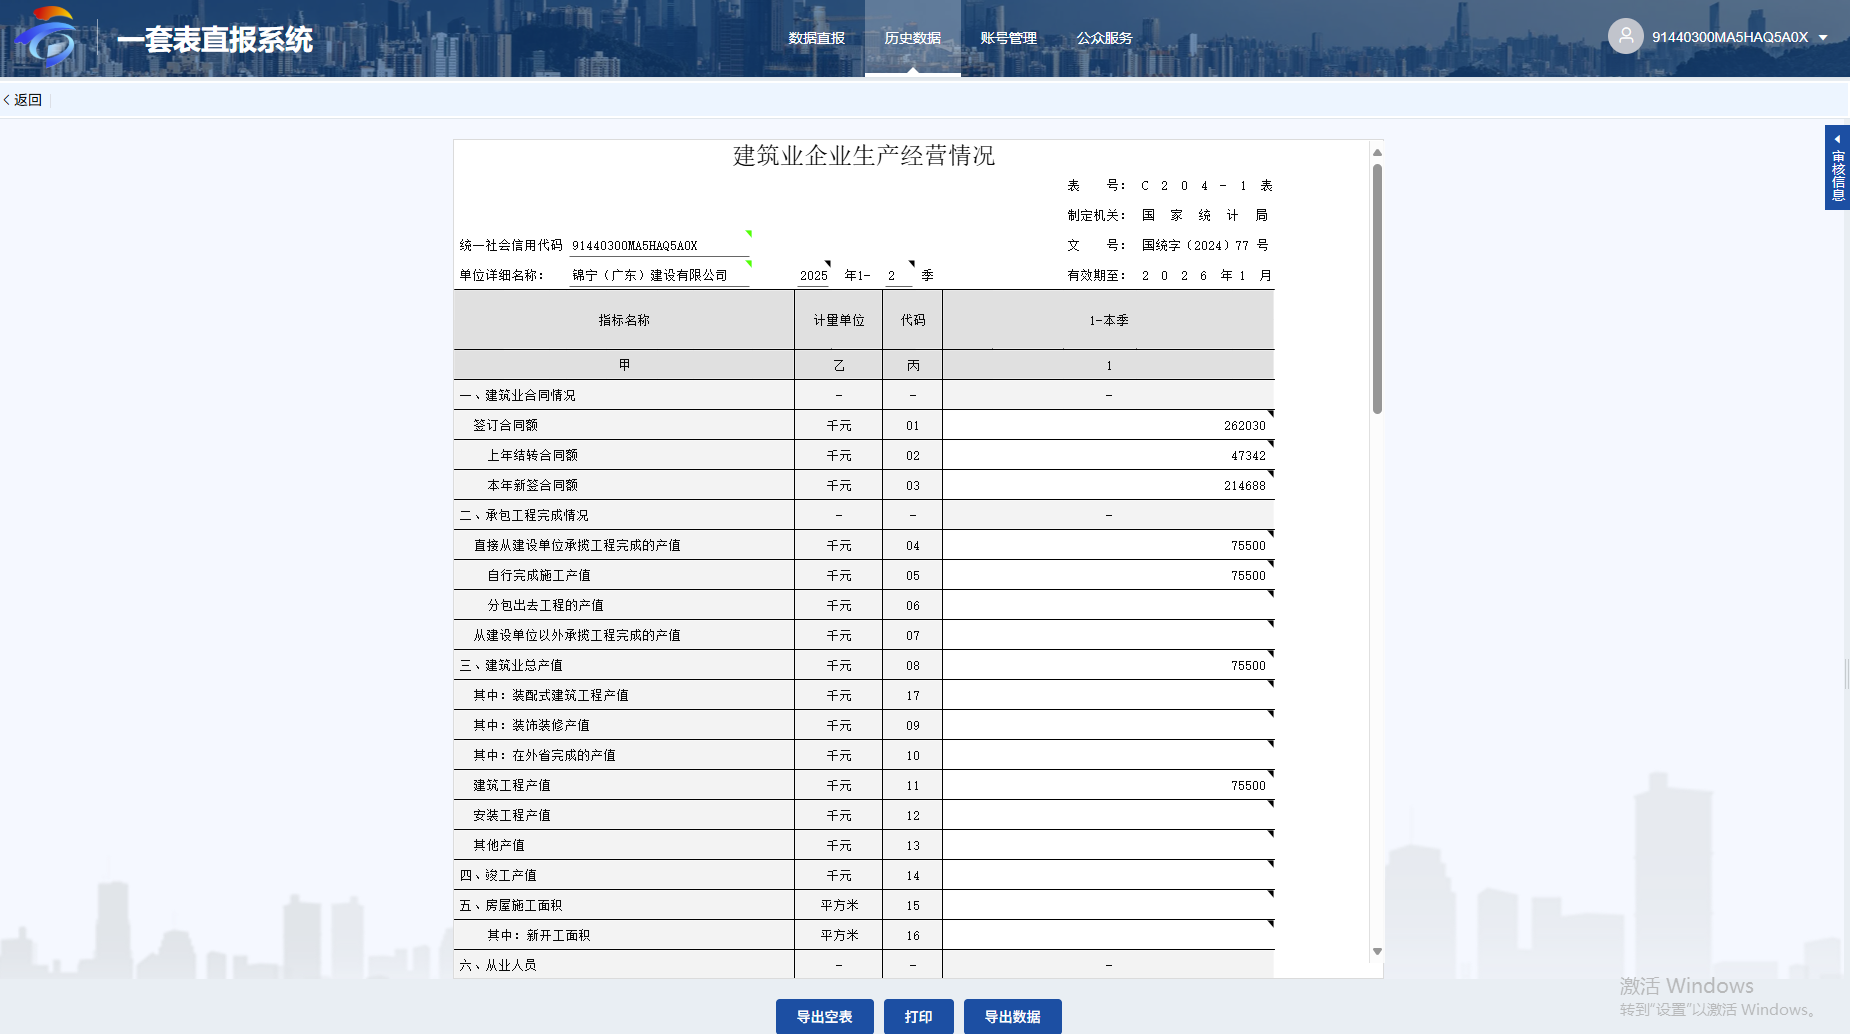The height and width of the screenshot is (1034, 1850).
Task: Open the 数据直报 menu
Action: pyautogui.click(x=816, y=38)
